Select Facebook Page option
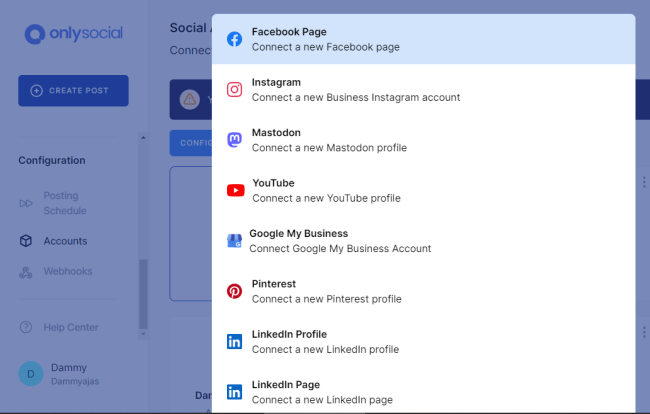 coord(423,39)
